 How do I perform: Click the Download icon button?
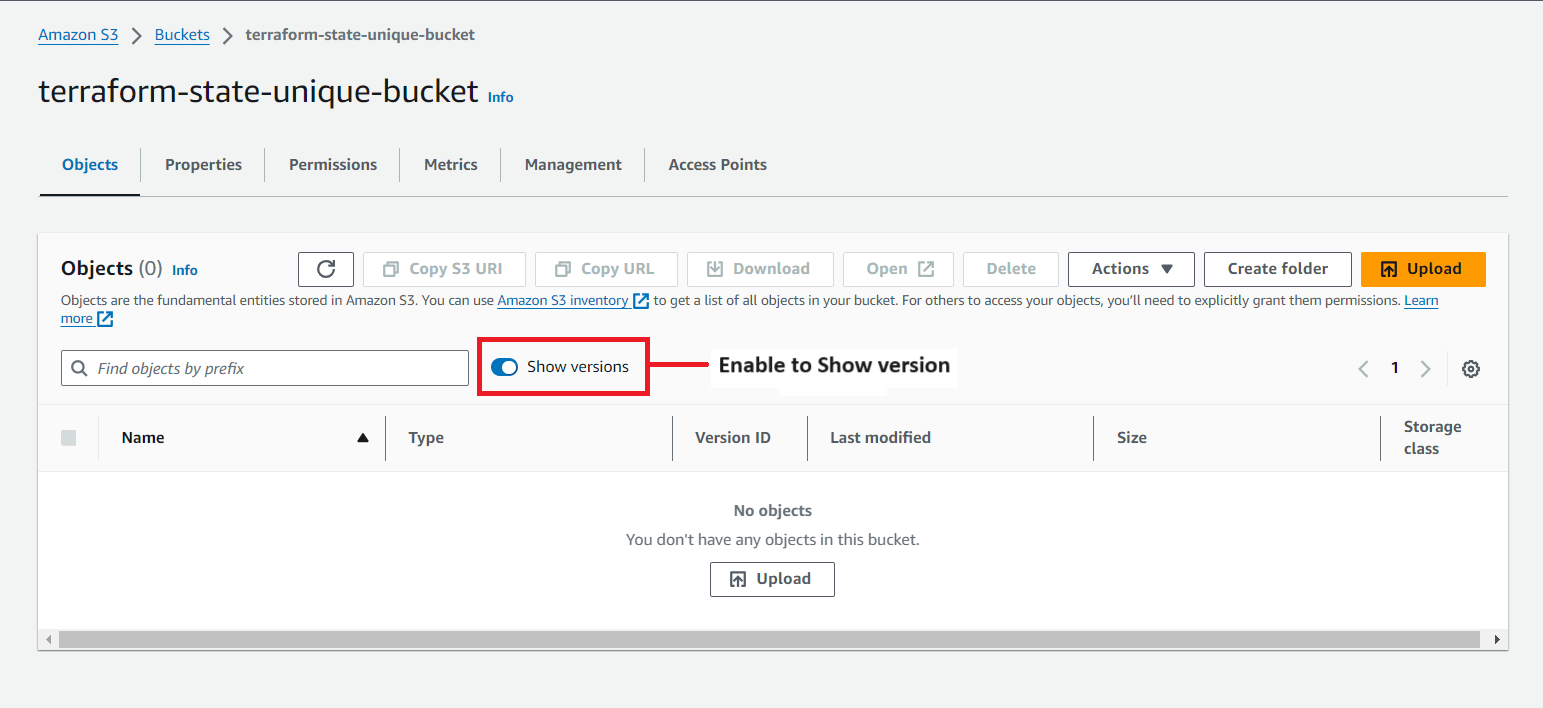[714, 268]
